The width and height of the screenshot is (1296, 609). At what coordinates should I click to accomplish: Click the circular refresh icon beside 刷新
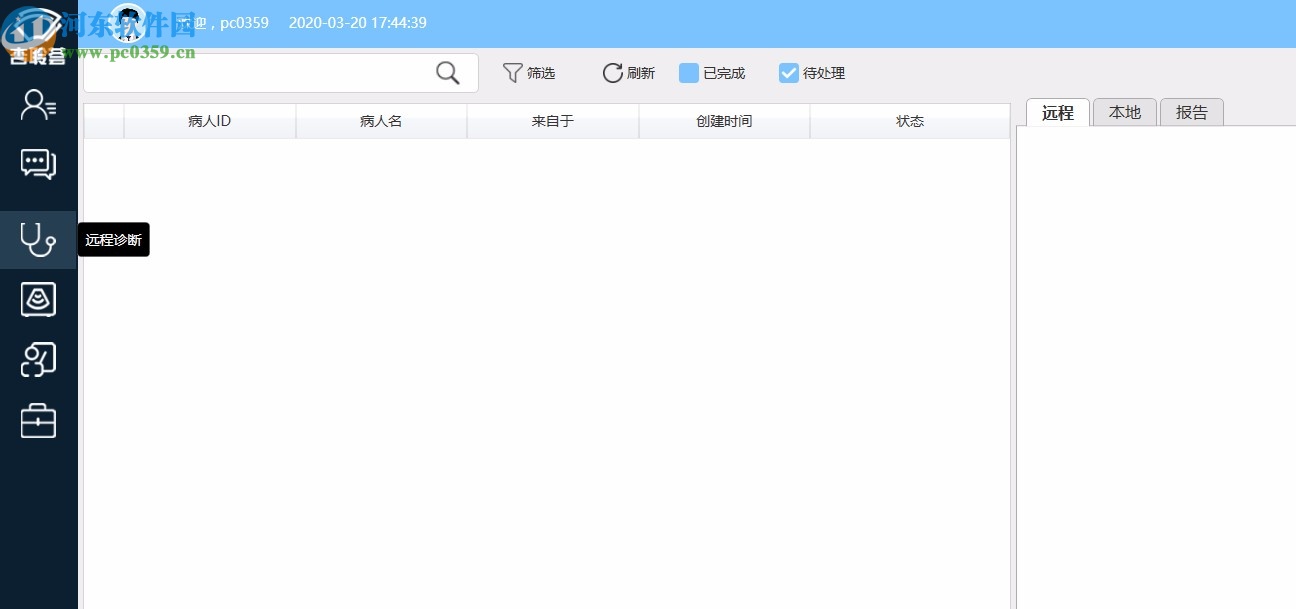pos(611,72)
